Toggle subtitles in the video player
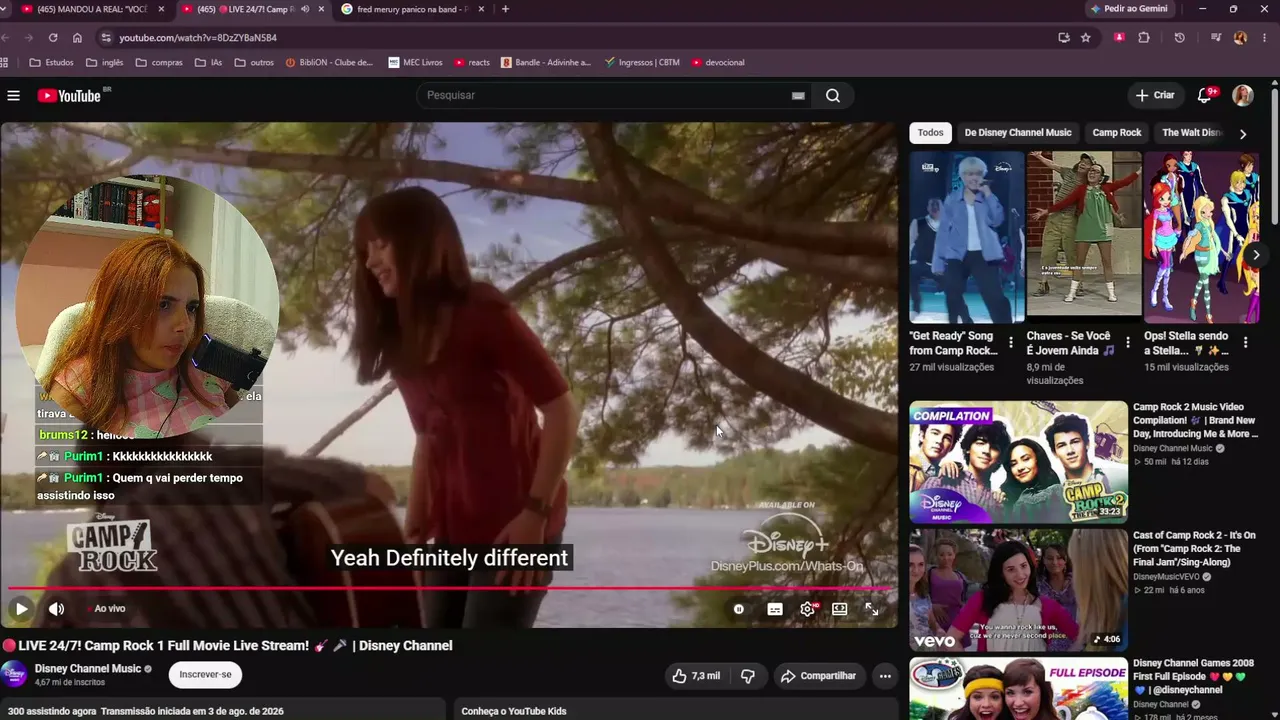1280x720 pixels. click(x=775, y=609)
